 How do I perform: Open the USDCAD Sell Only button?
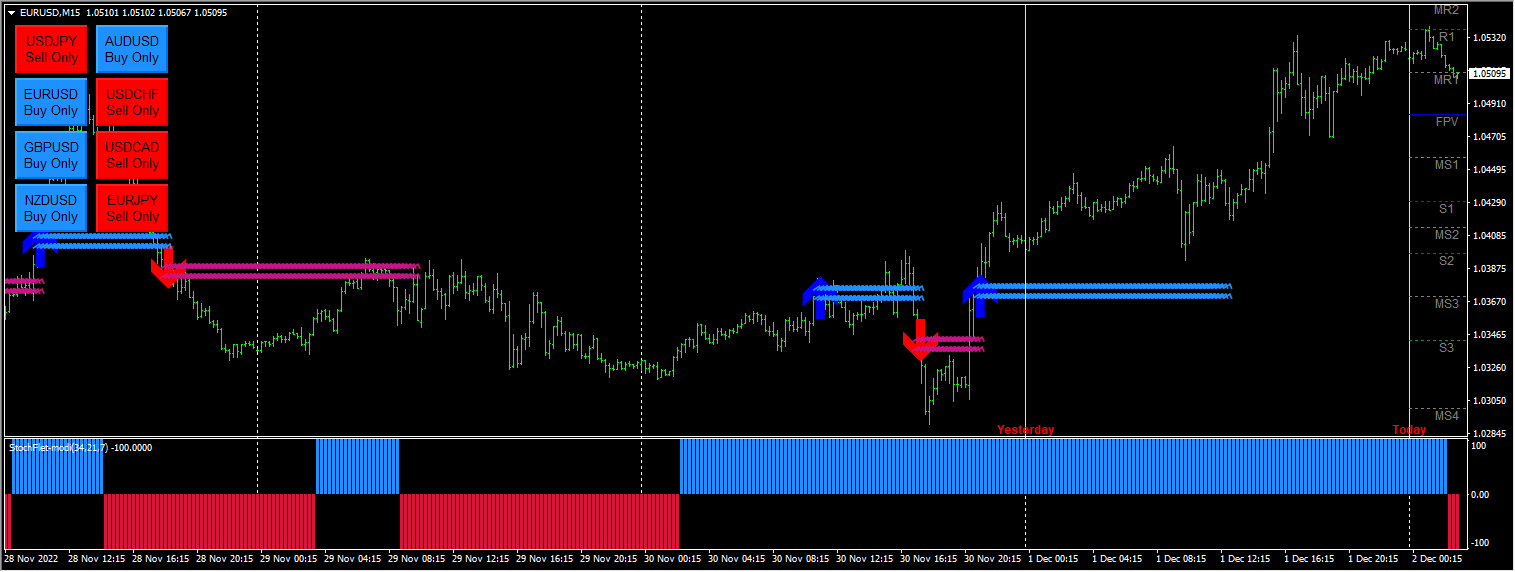(x=132, y=155)
